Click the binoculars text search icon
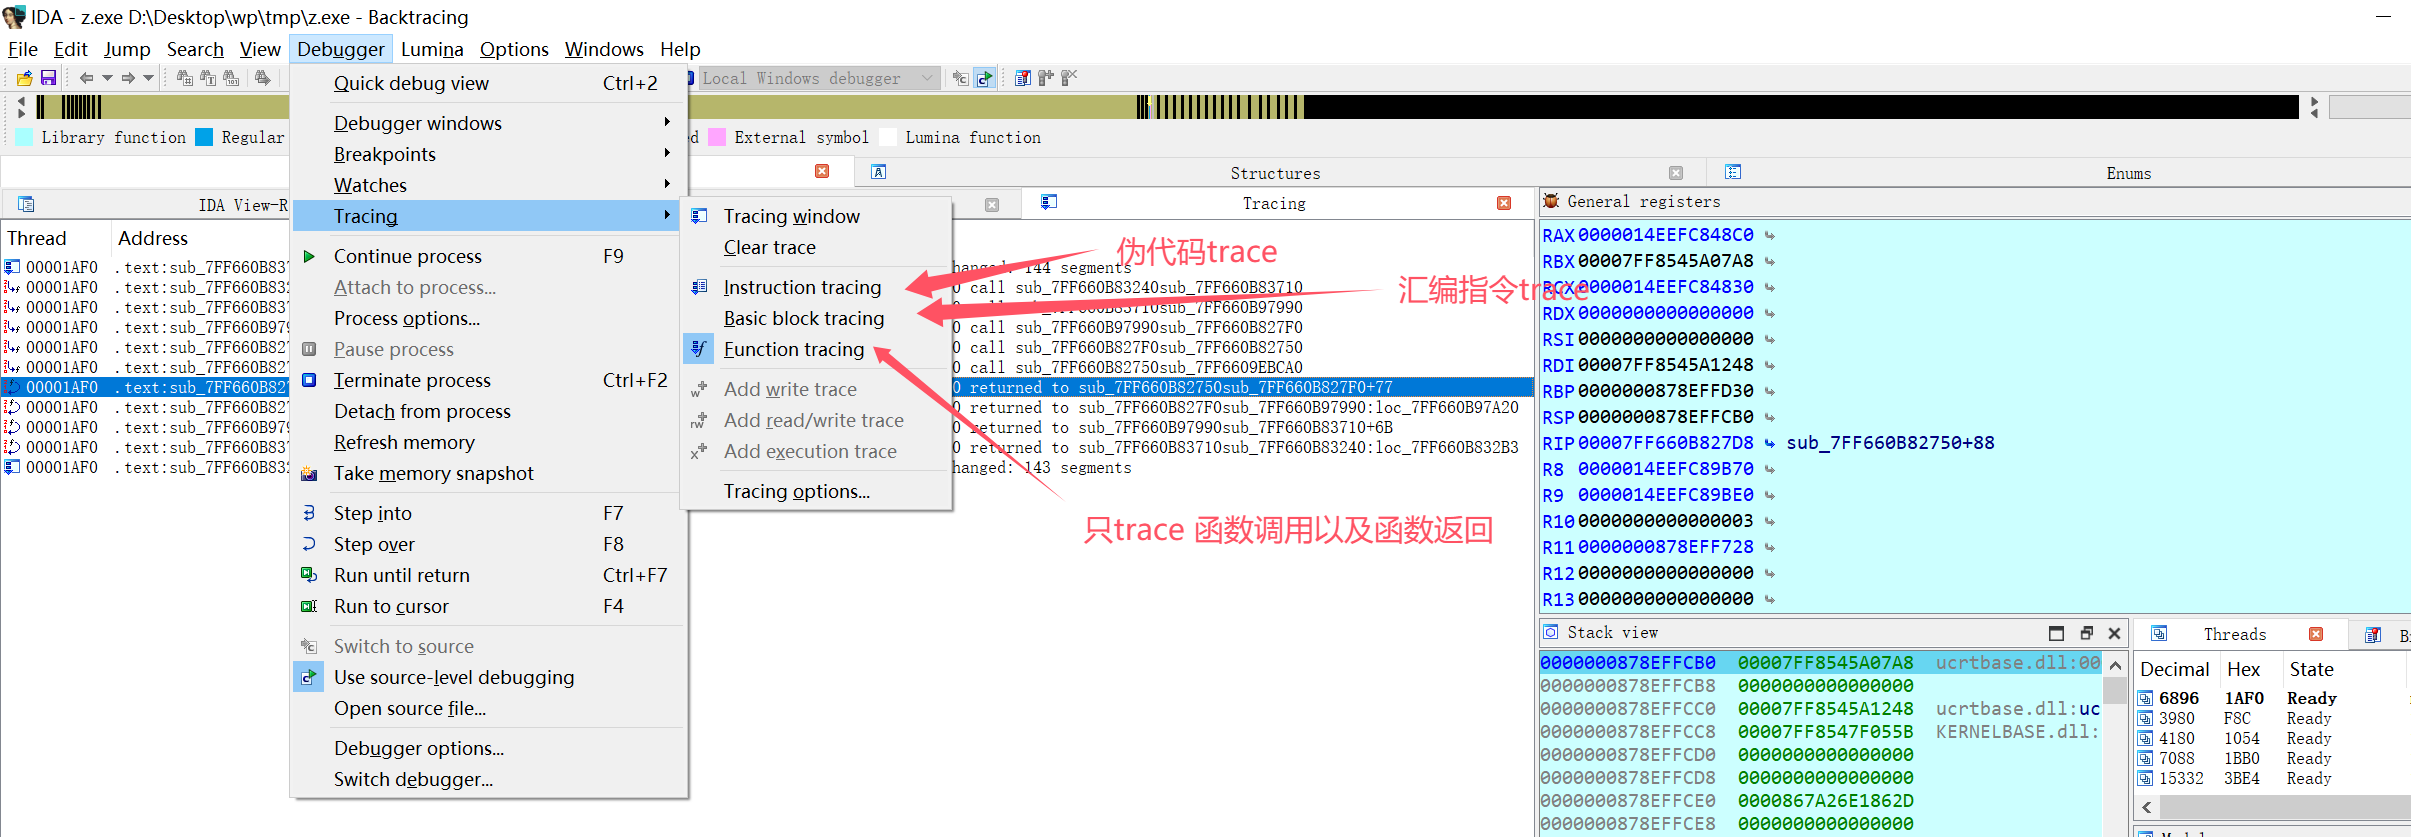 [208, 78]
